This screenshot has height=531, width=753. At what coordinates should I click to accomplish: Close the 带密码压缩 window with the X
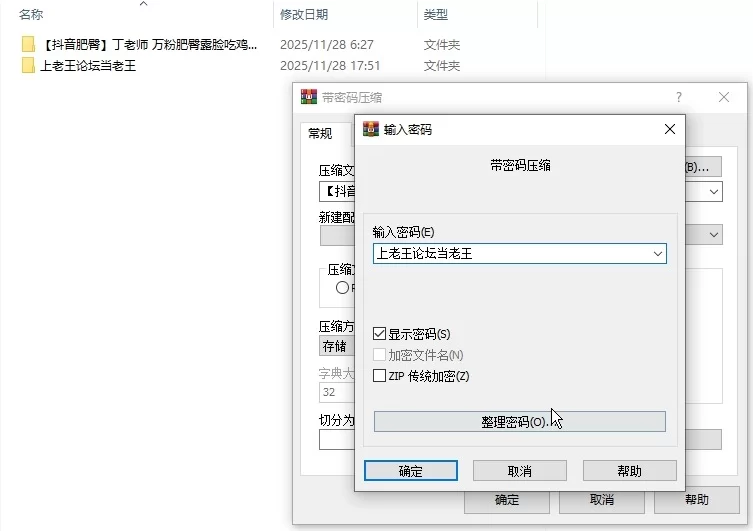(725, 97)
